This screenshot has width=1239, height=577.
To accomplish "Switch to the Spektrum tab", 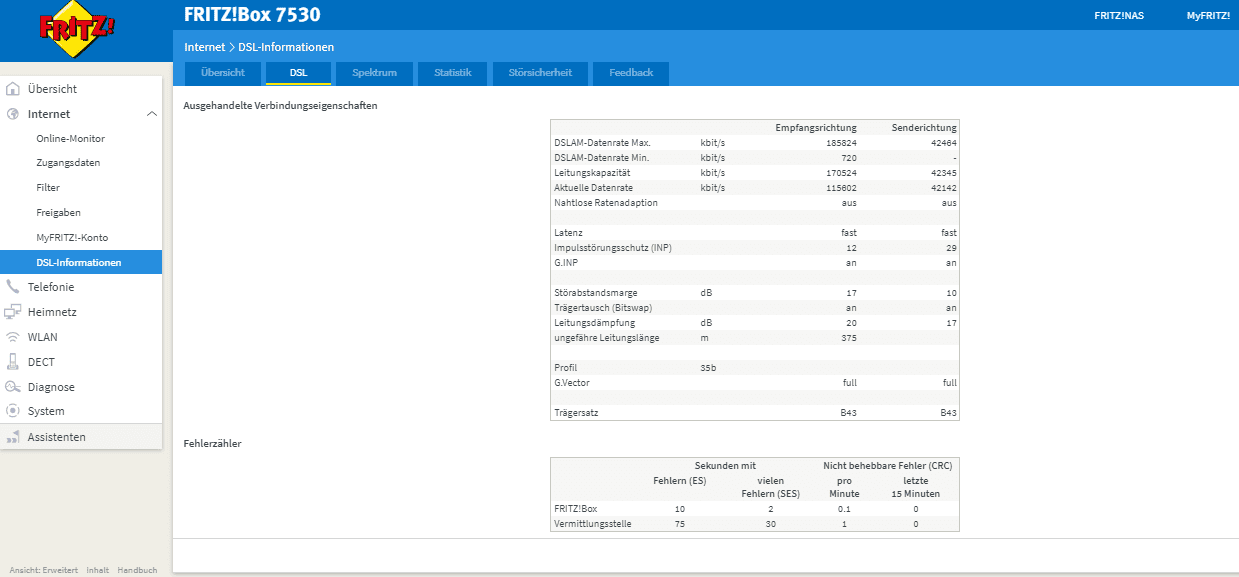I will coord(374,73).
